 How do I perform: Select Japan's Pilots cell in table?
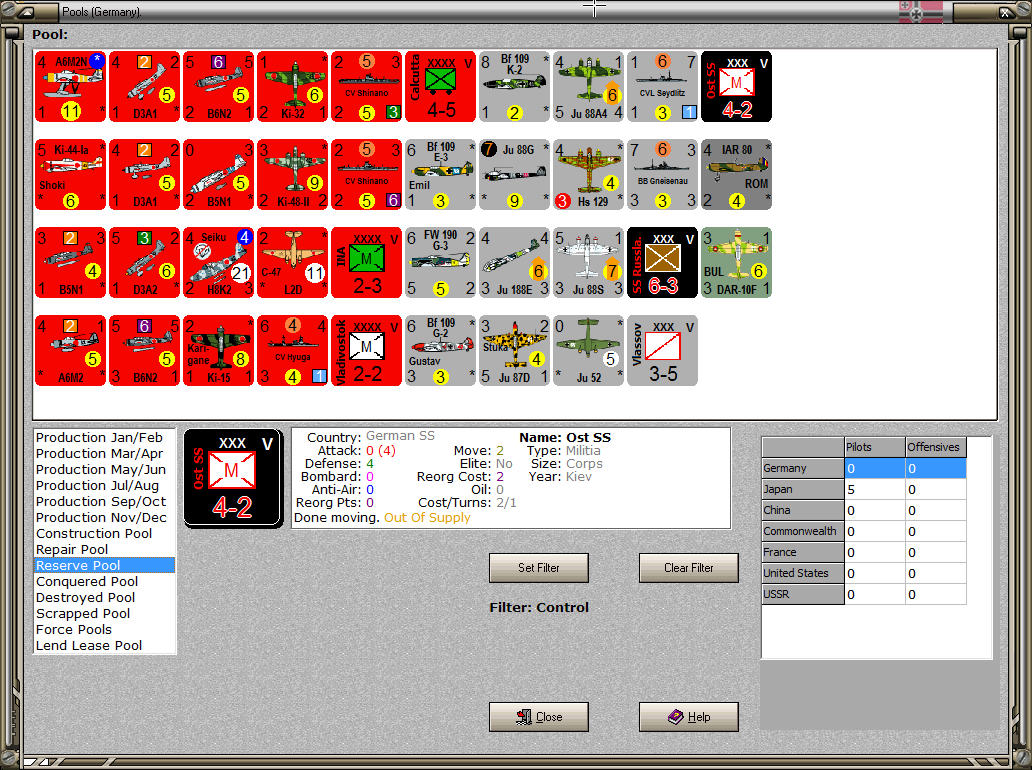[x=875, y=490]
